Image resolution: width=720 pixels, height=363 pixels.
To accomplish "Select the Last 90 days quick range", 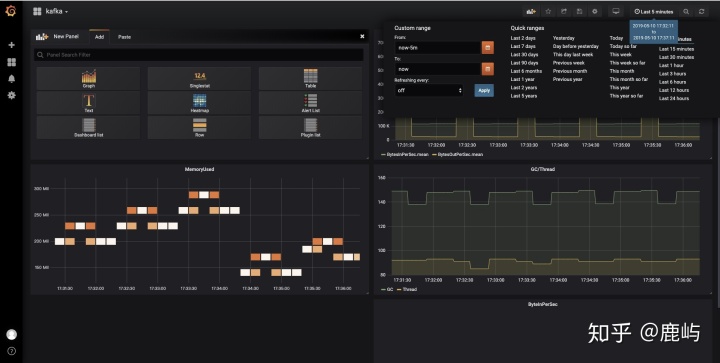I will (x=524, y=63).
